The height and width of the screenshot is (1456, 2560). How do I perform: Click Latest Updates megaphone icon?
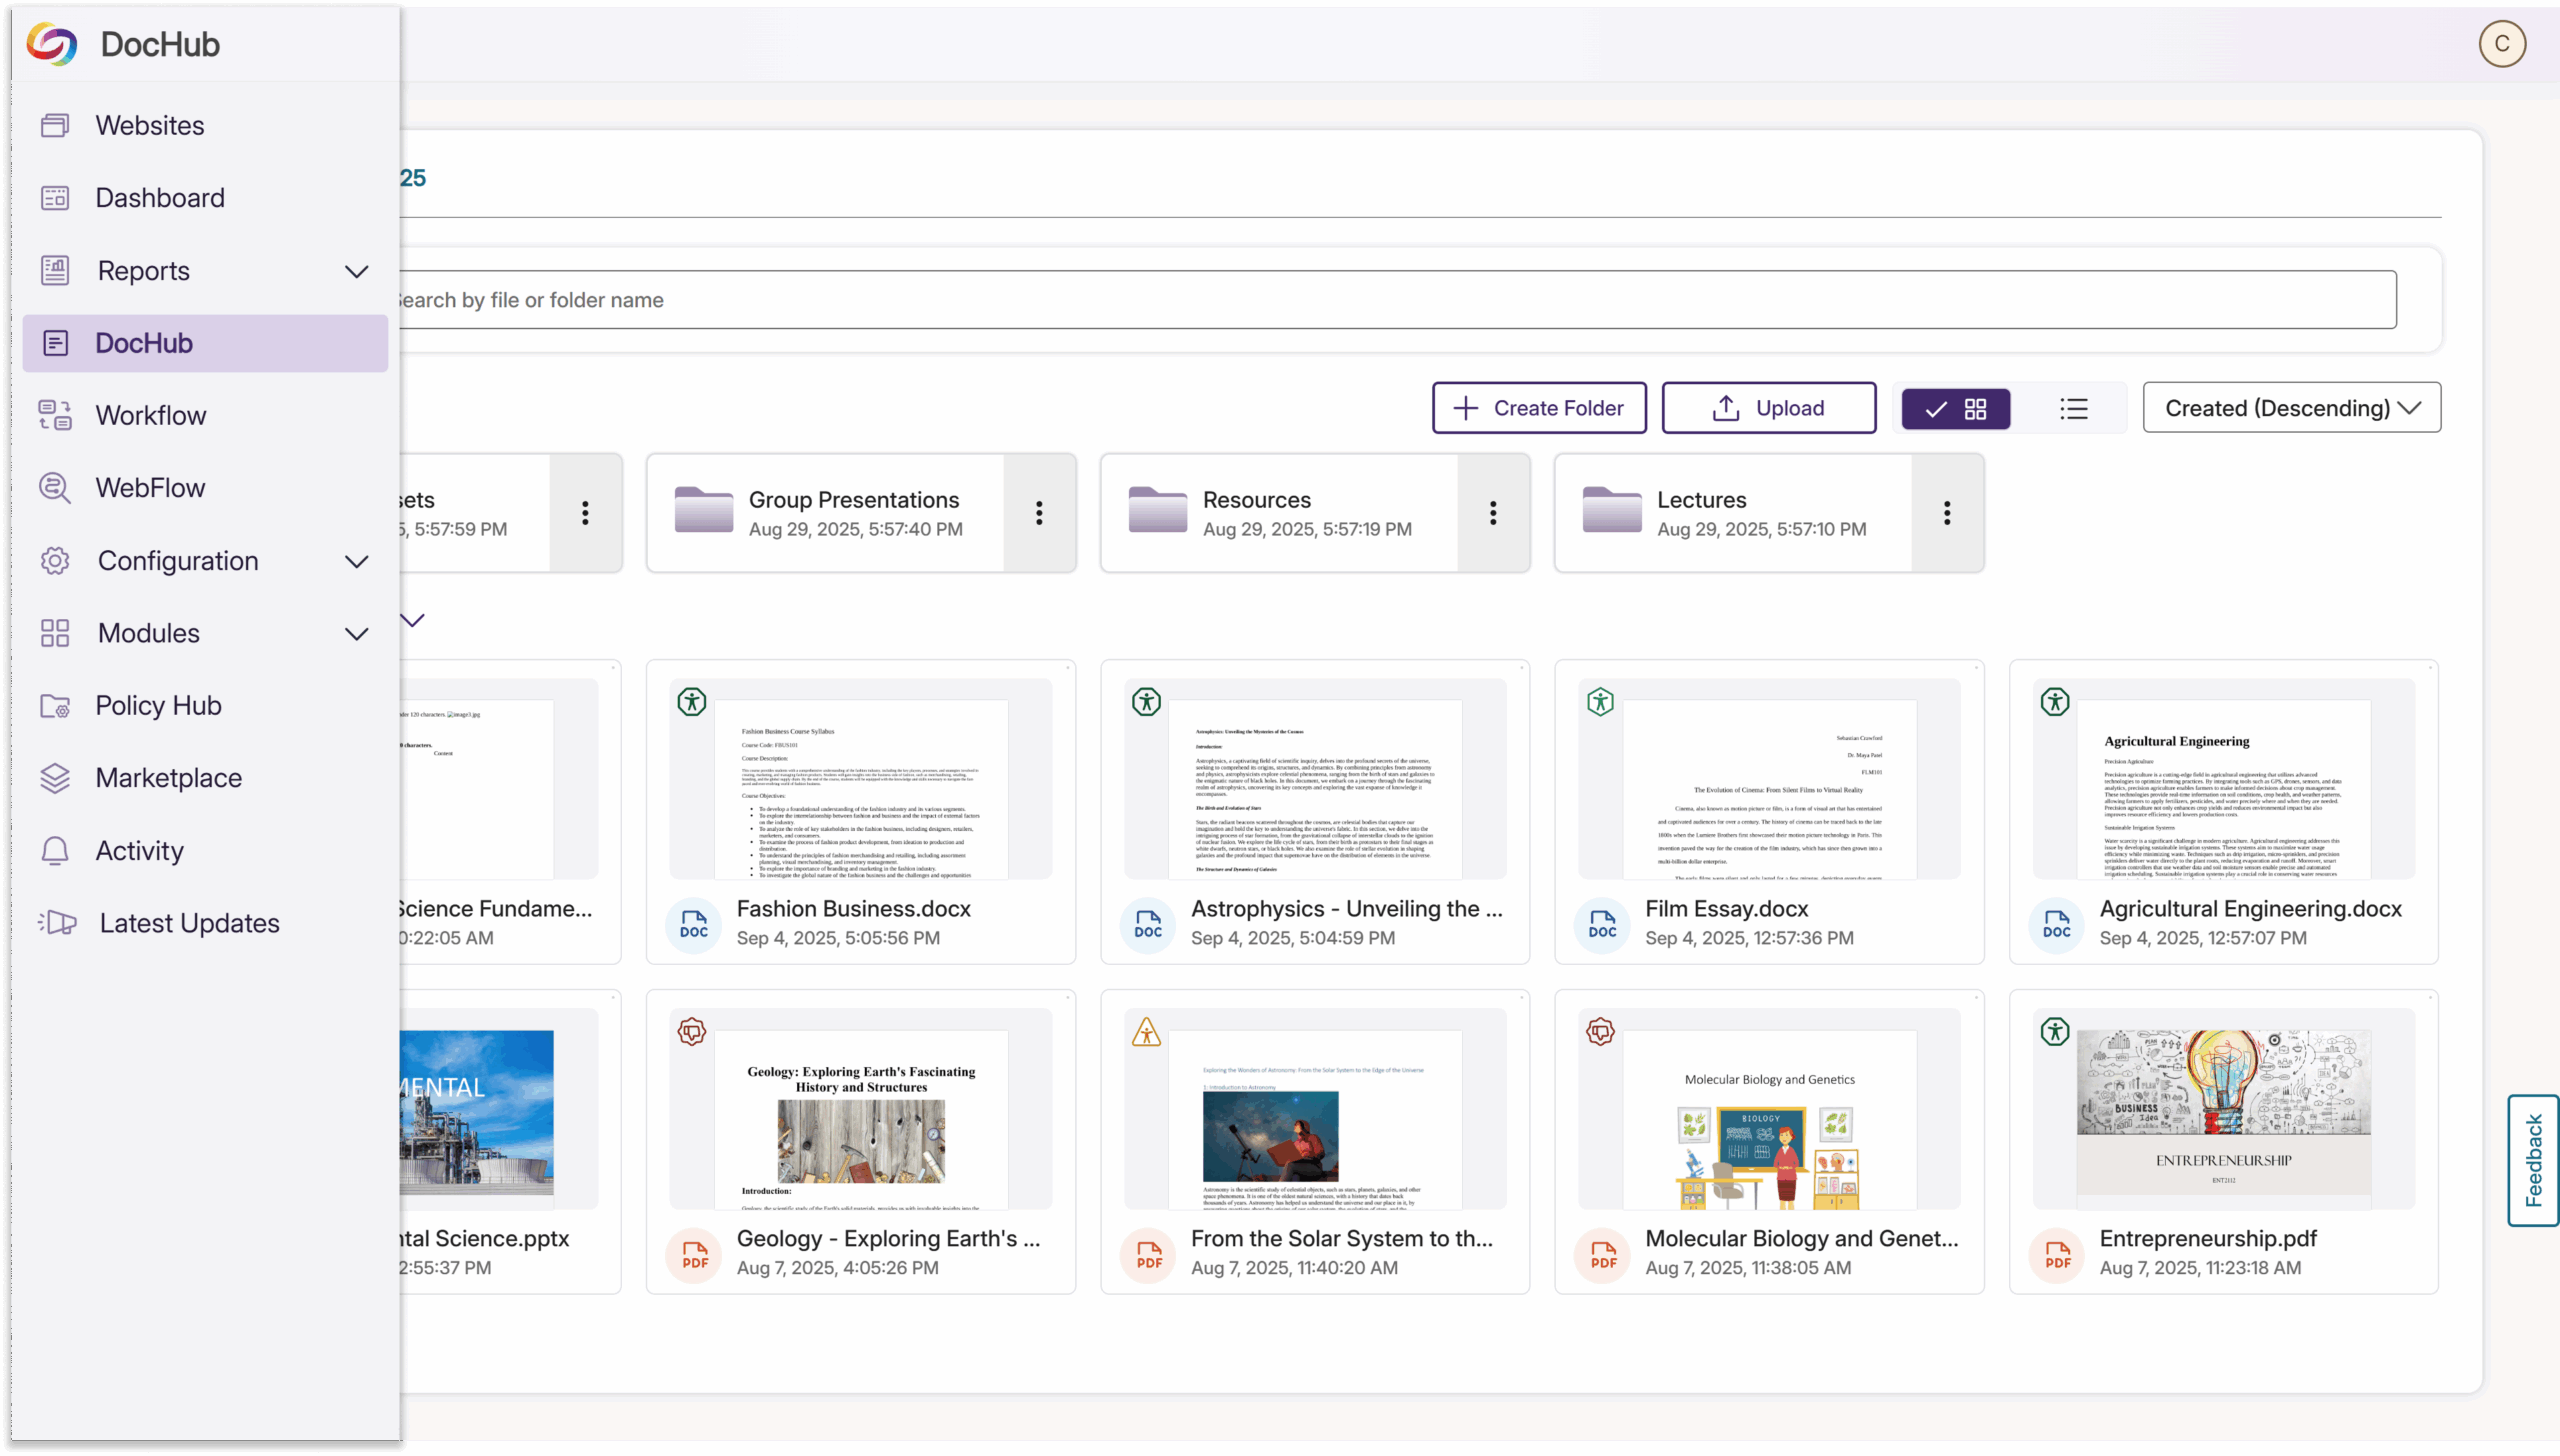click(x=57, y=923)
